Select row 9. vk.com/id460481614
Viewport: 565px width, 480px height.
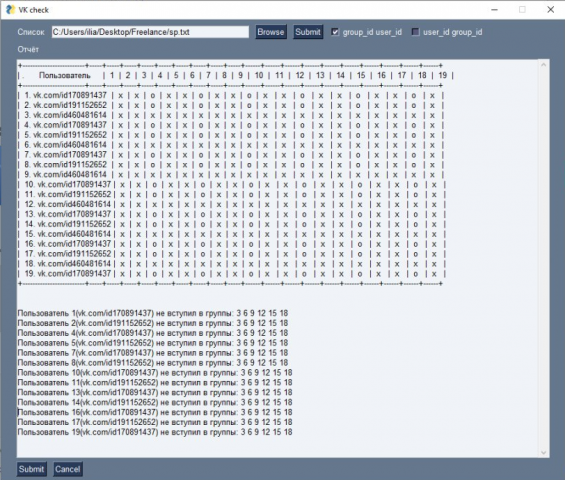point(231,174)
